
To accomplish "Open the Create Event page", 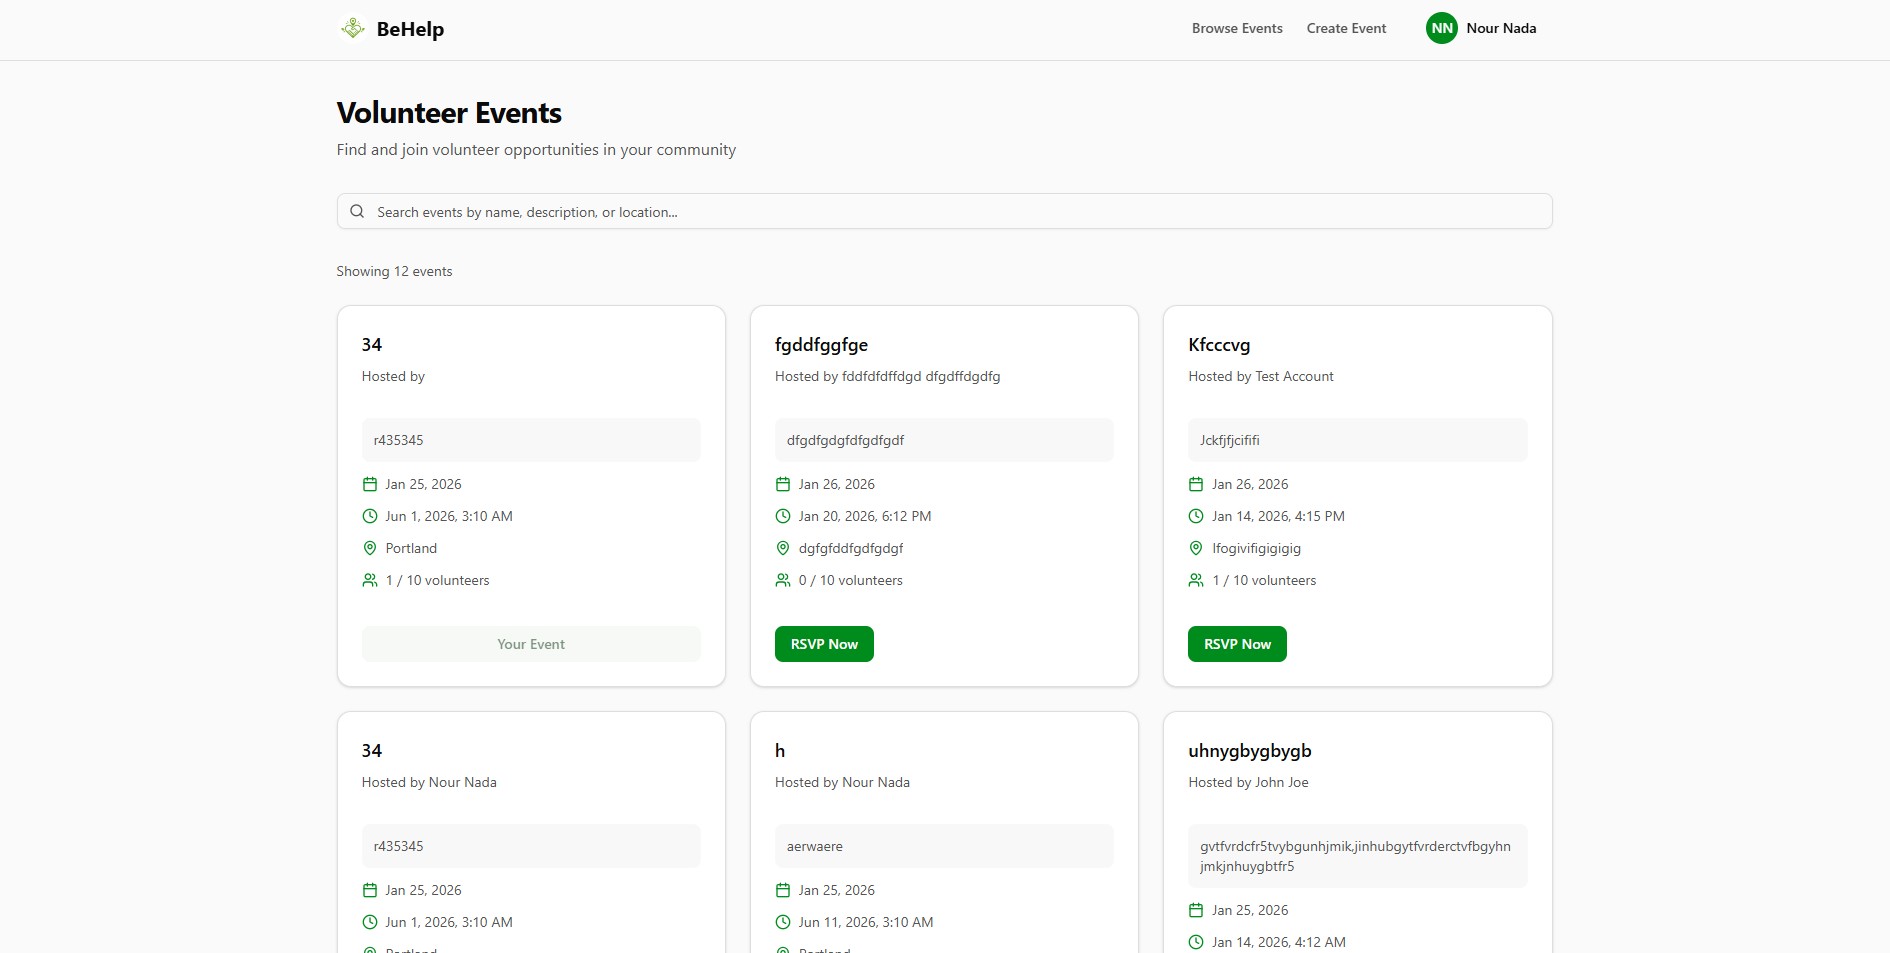I will coord(1346,28).
